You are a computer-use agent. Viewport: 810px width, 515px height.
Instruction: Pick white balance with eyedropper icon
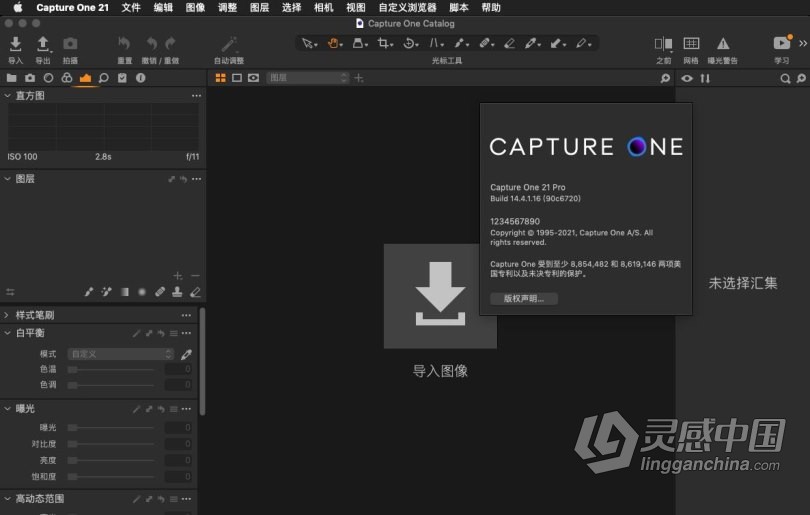click(186, 354)
